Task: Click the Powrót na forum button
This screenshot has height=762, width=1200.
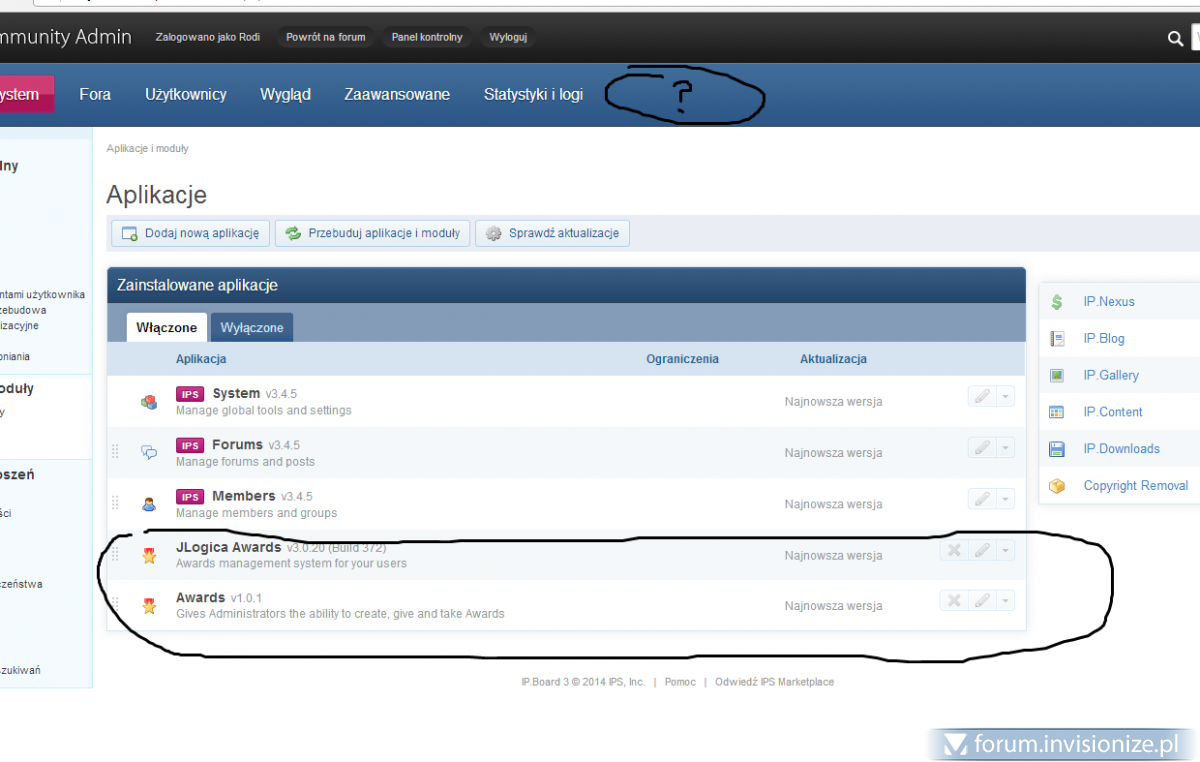Action: 325,38
